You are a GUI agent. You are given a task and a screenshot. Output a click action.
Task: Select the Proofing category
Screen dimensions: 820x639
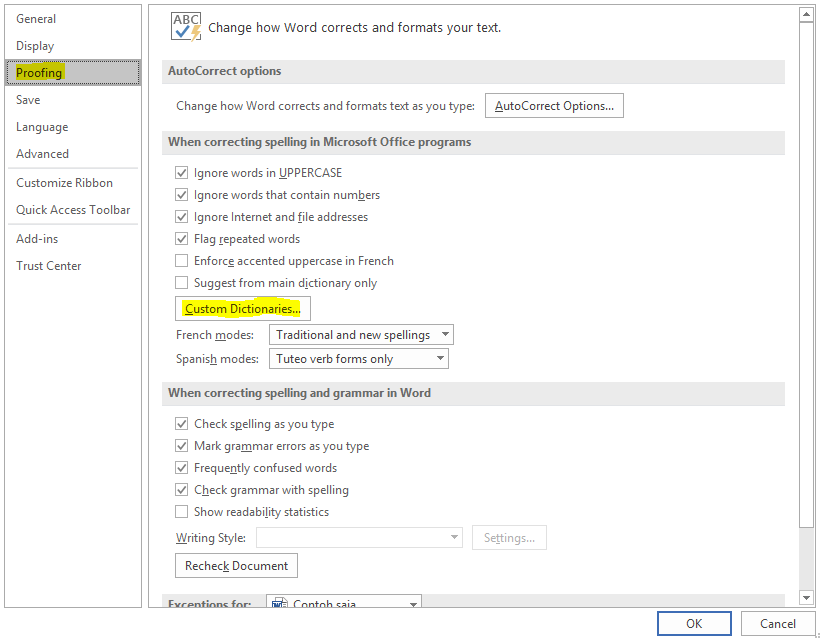[x=73, y=73]
